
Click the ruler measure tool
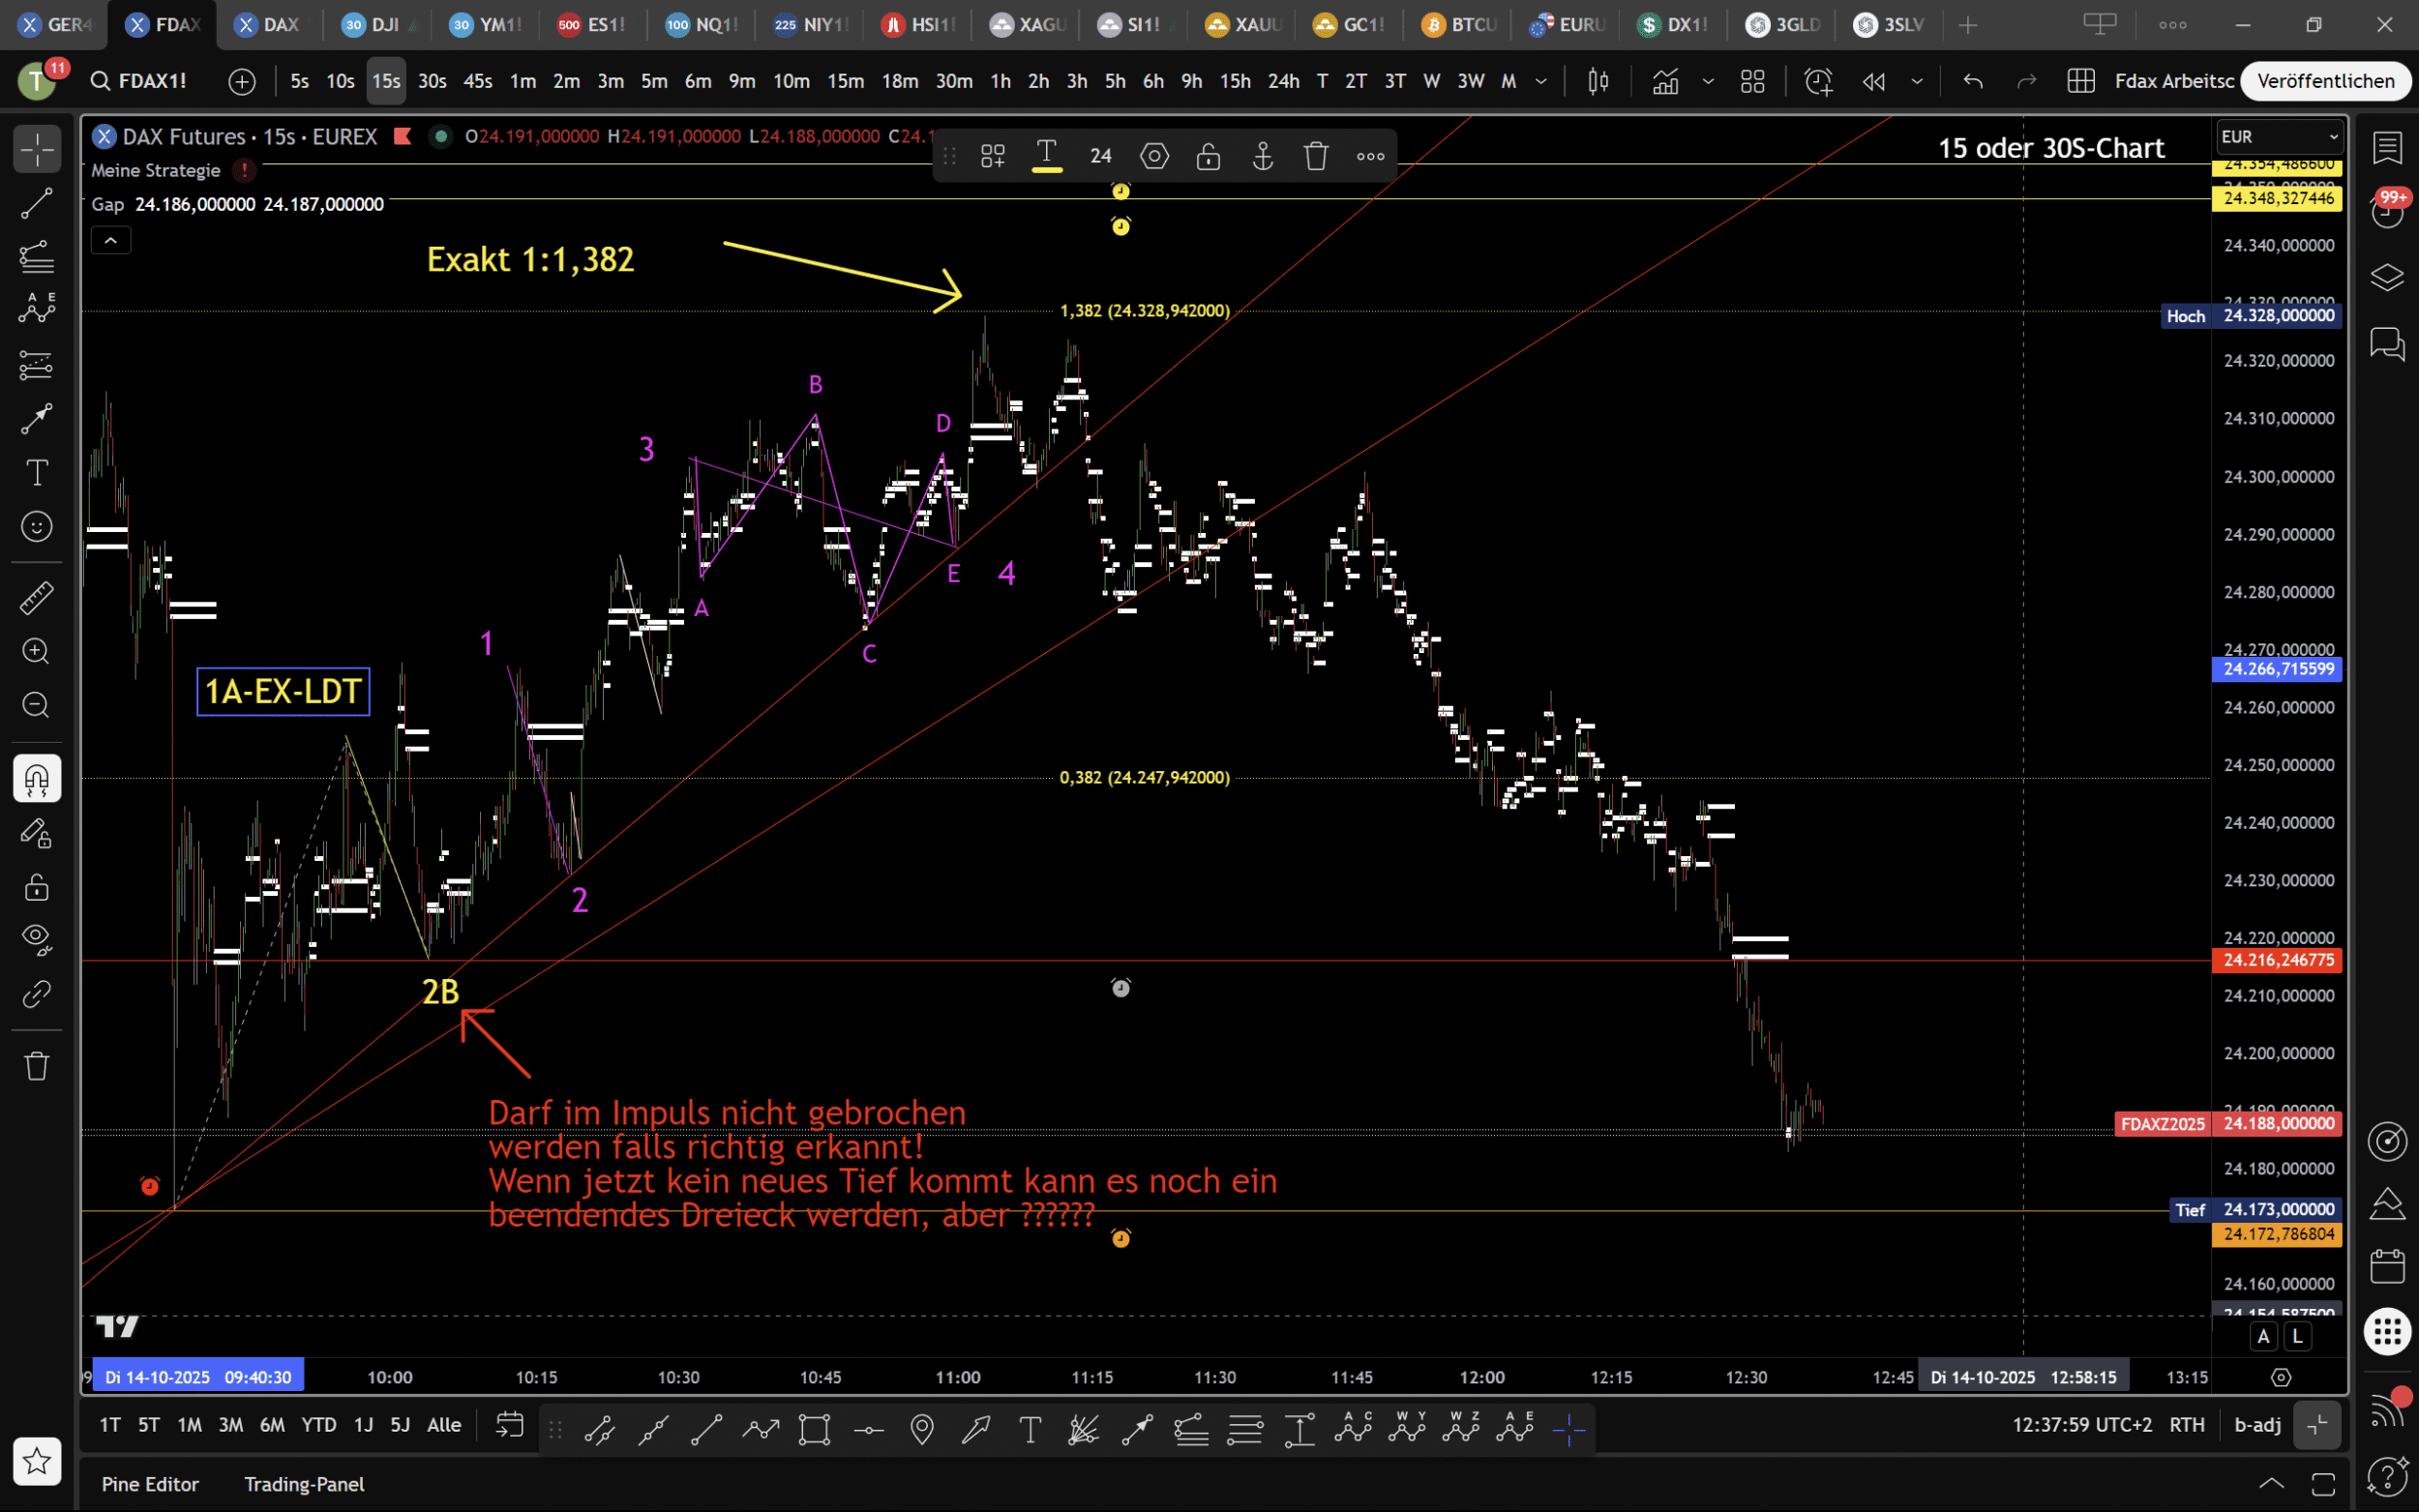point(37,598)
